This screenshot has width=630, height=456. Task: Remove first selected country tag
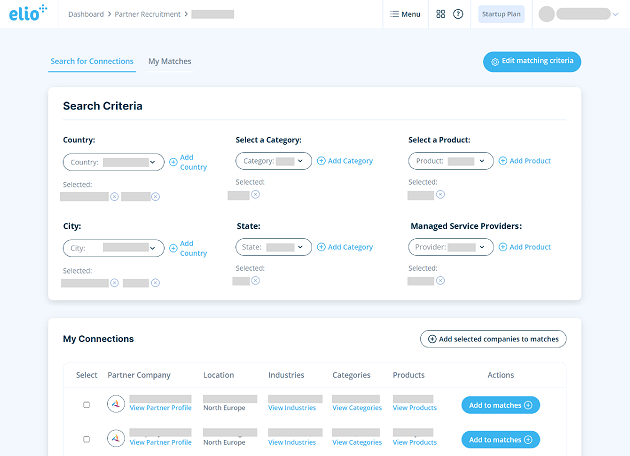[x=115, y=196]
